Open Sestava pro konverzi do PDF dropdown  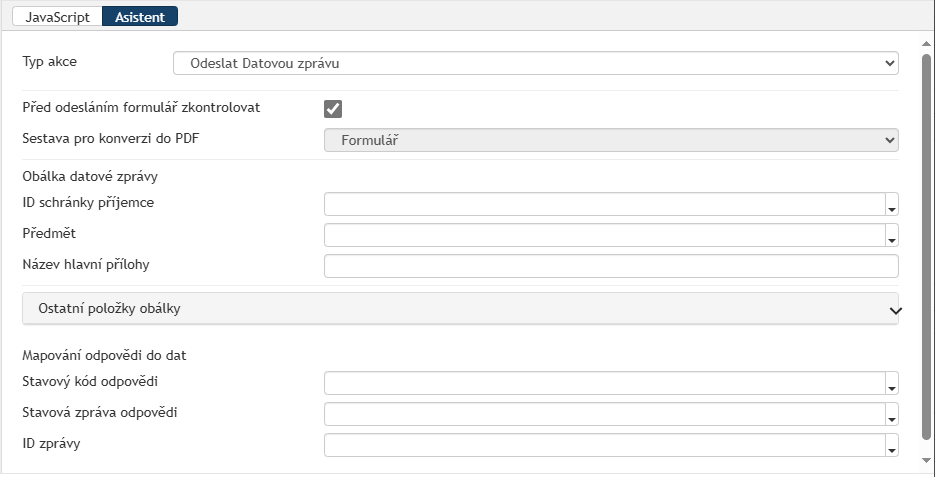pos(611,140)
